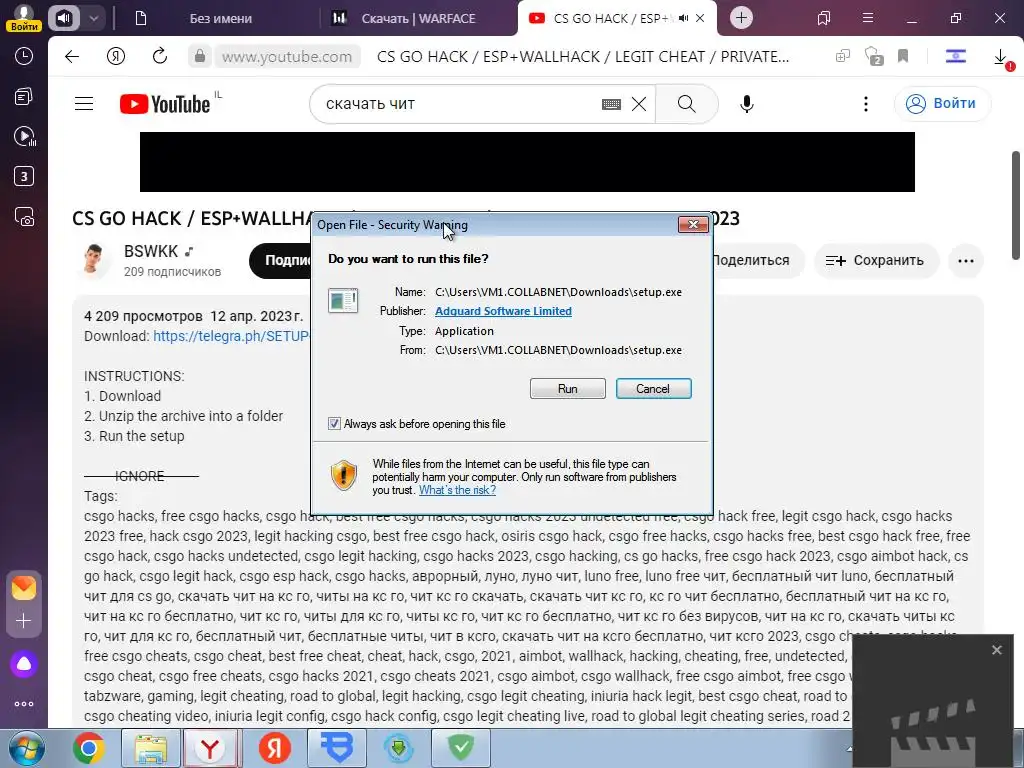Open the mail icon in the sidebar

(x=24, y=588)
